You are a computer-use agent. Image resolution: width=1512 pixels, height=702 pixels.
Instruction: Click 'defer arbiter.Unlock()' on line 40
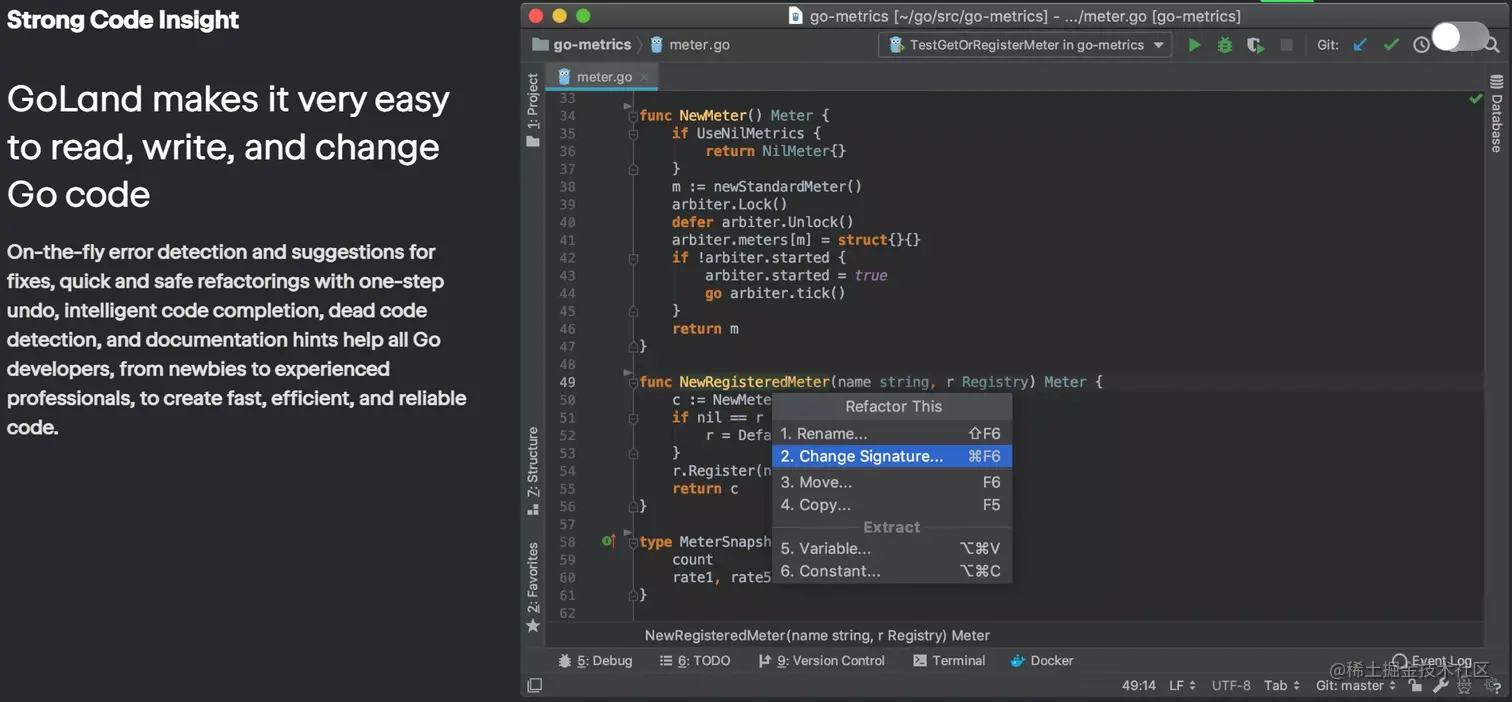pos(762,222)
